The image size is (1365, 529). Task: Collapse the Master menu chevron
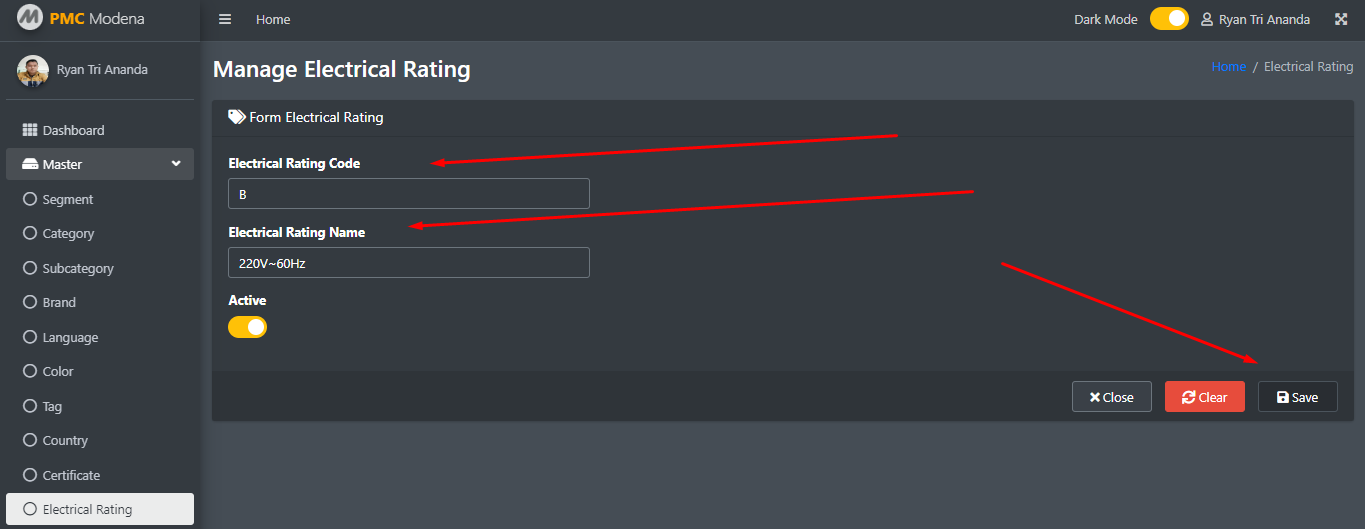(x=176, y=164)
